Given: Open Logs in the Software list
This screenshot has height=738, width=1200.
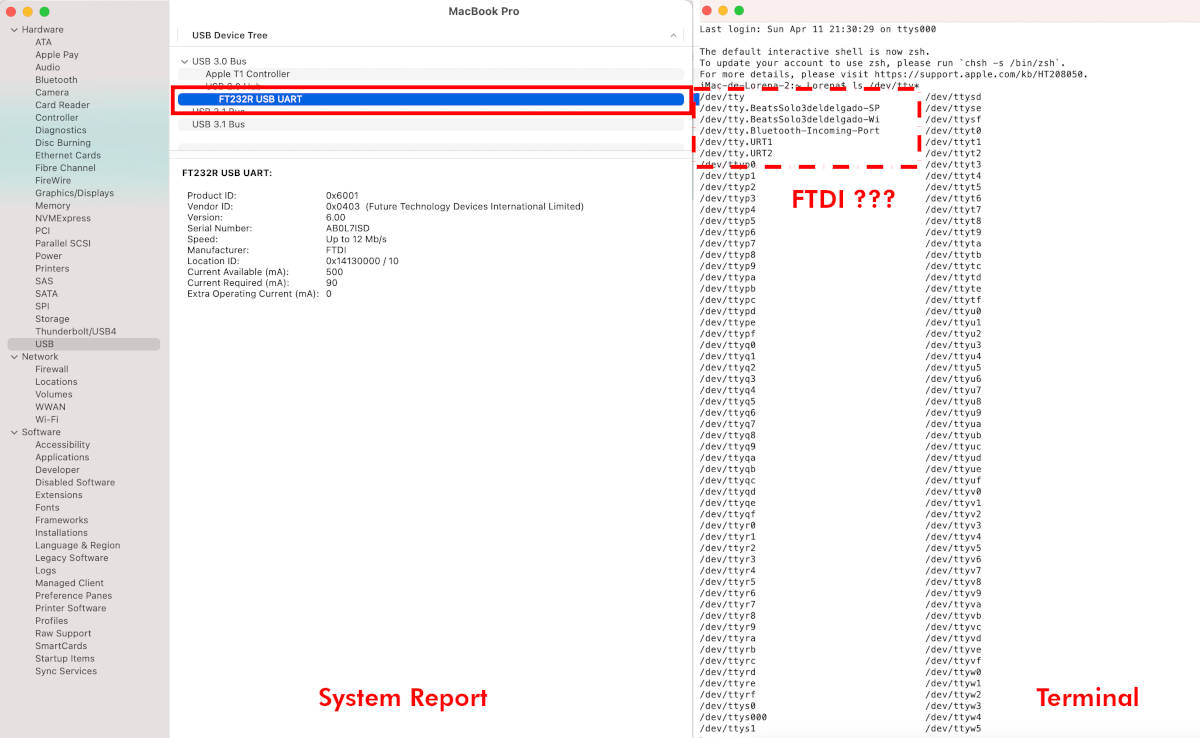Looking at the screenshot, I should (46, 571).
